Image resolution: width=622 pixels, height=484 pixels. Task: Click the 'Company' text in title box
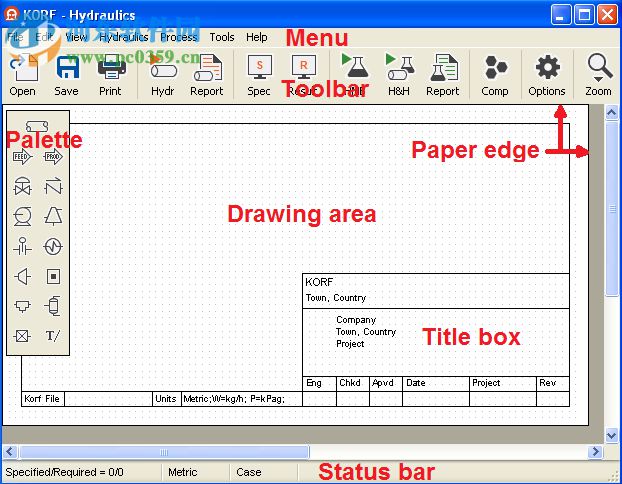(356, 320)
